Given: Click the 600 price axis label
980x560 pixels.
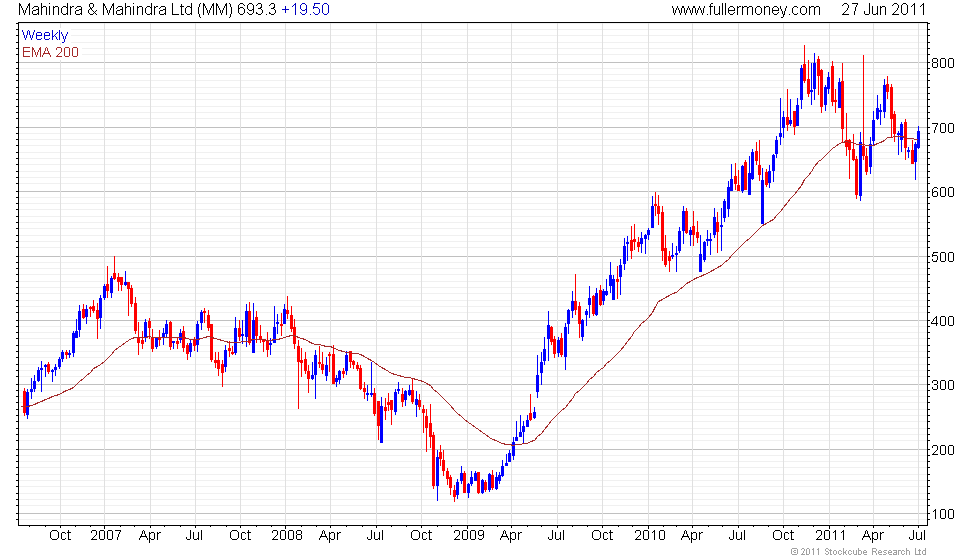Looking at the screenshot, I should point(944,192).
